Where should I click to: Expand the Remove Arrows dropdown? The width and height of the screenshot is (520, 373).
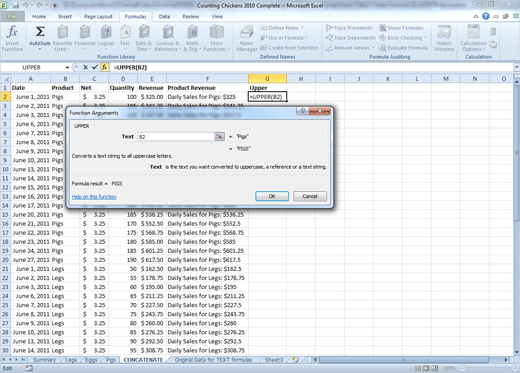click(x=373, y=48)
